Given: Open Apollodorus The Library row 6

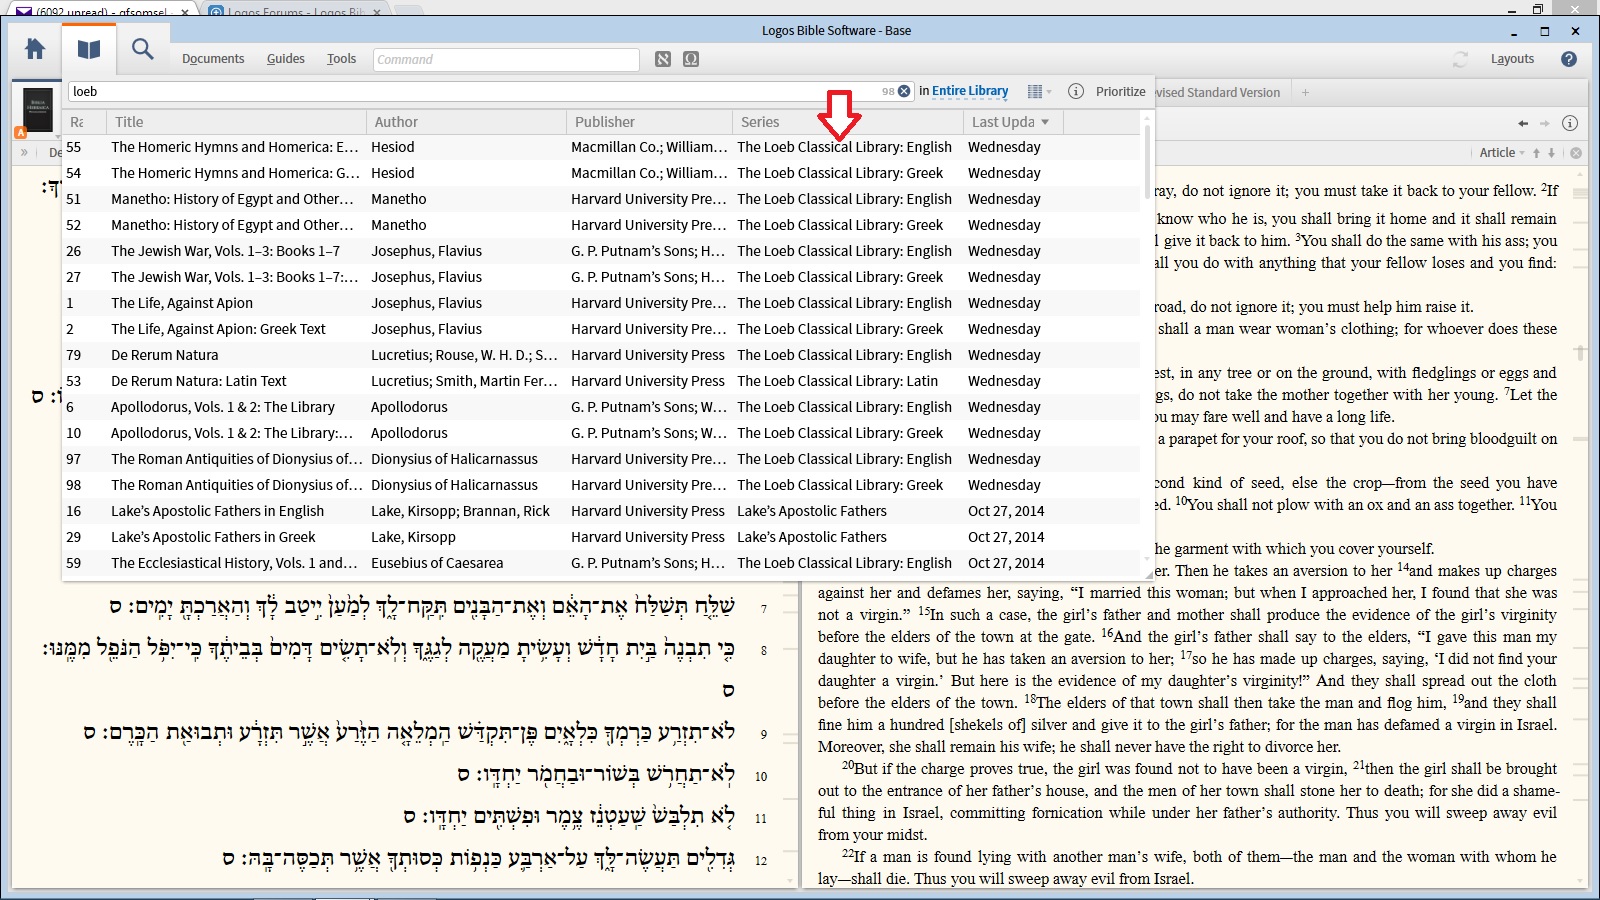Looking at the screenshot, I should point(601,407).
